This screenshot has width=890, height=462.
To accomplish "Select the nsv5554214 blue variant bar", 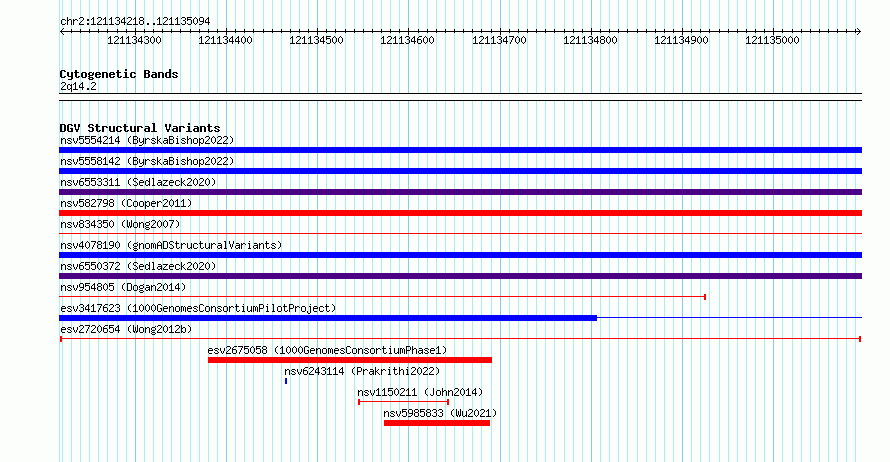I will click(x=460, y=150).
